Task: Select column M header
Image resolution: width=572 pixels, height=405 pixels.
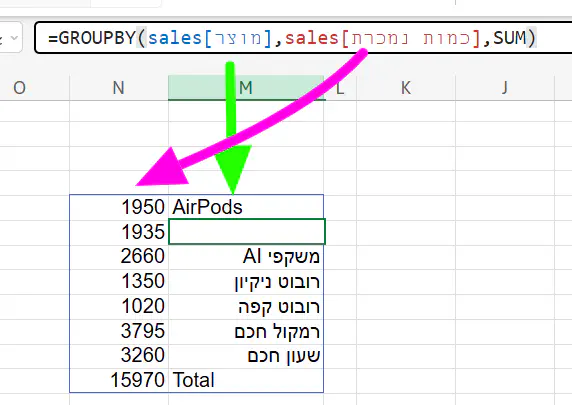Action: click(x=246, y=88)
